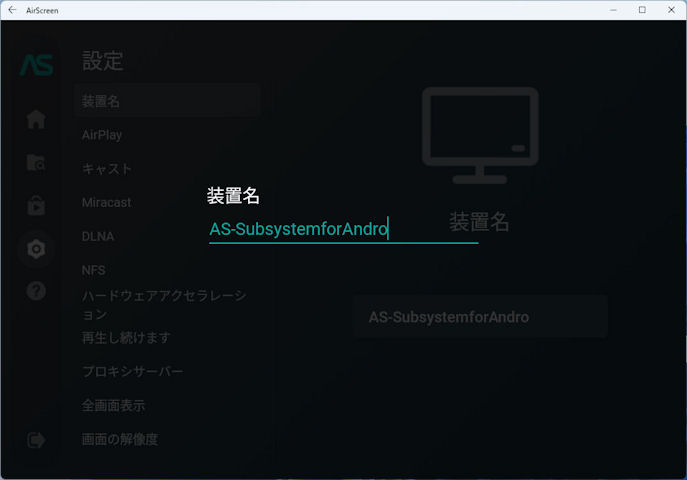
Task: Select the Settings gear icon in sidebar
Action: click(36, 249)
